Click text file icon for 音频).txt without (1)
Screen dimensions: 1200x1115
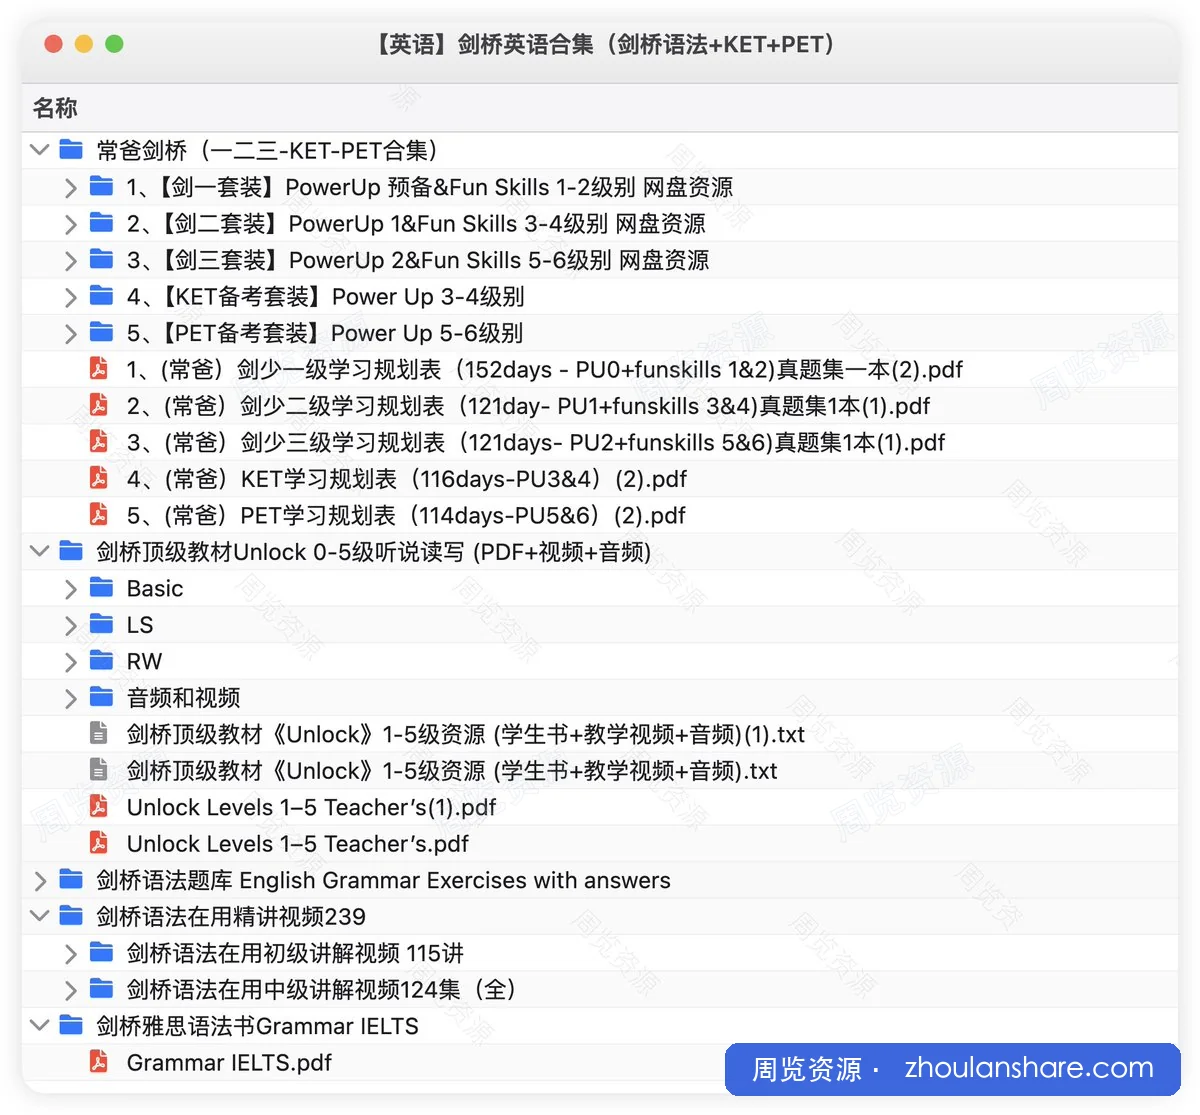(99, 770)
